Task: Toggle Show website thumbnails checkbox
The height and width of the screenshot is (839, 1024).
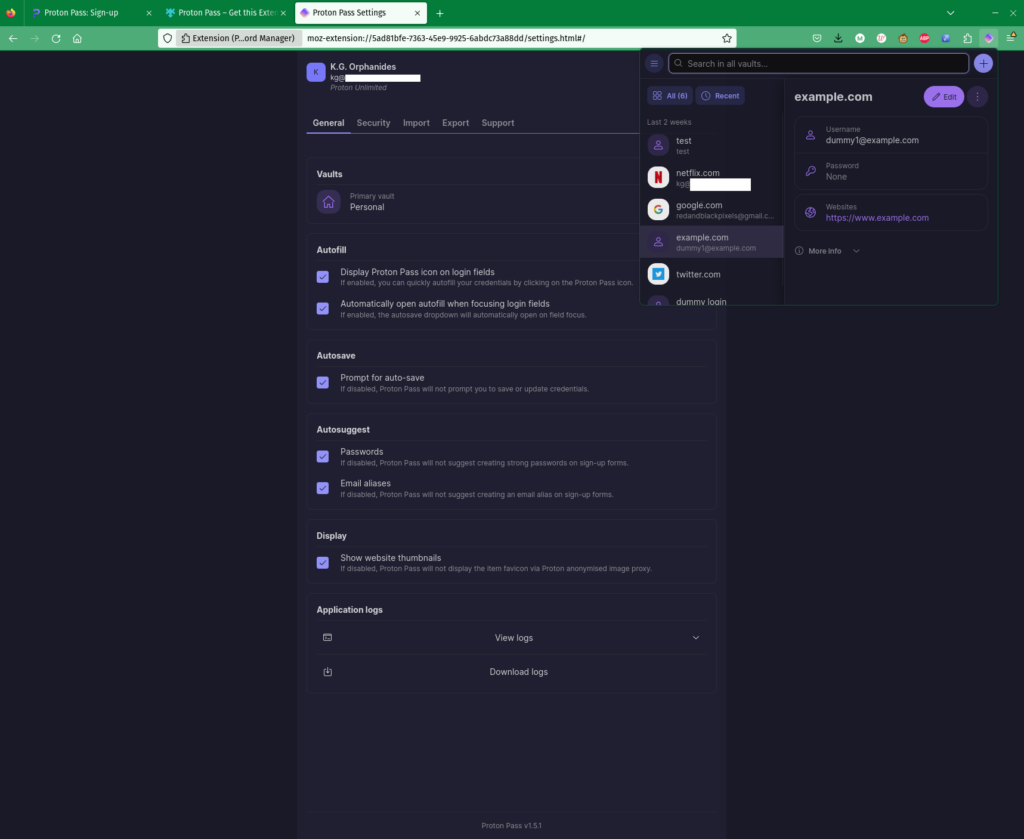Action: [x=323, y=563]
